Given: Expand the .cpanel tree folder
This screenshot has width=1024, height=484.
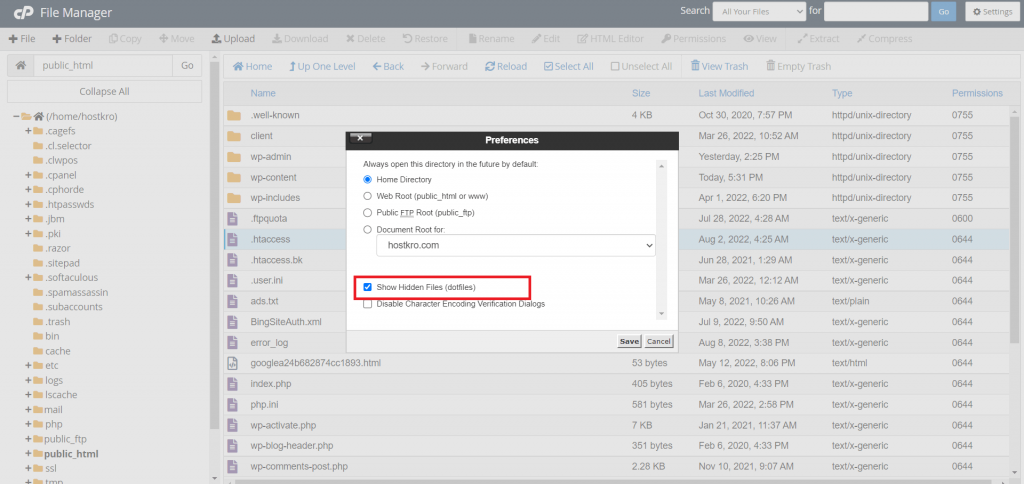Looking at the screenshot, I should [x=28, y=175].
